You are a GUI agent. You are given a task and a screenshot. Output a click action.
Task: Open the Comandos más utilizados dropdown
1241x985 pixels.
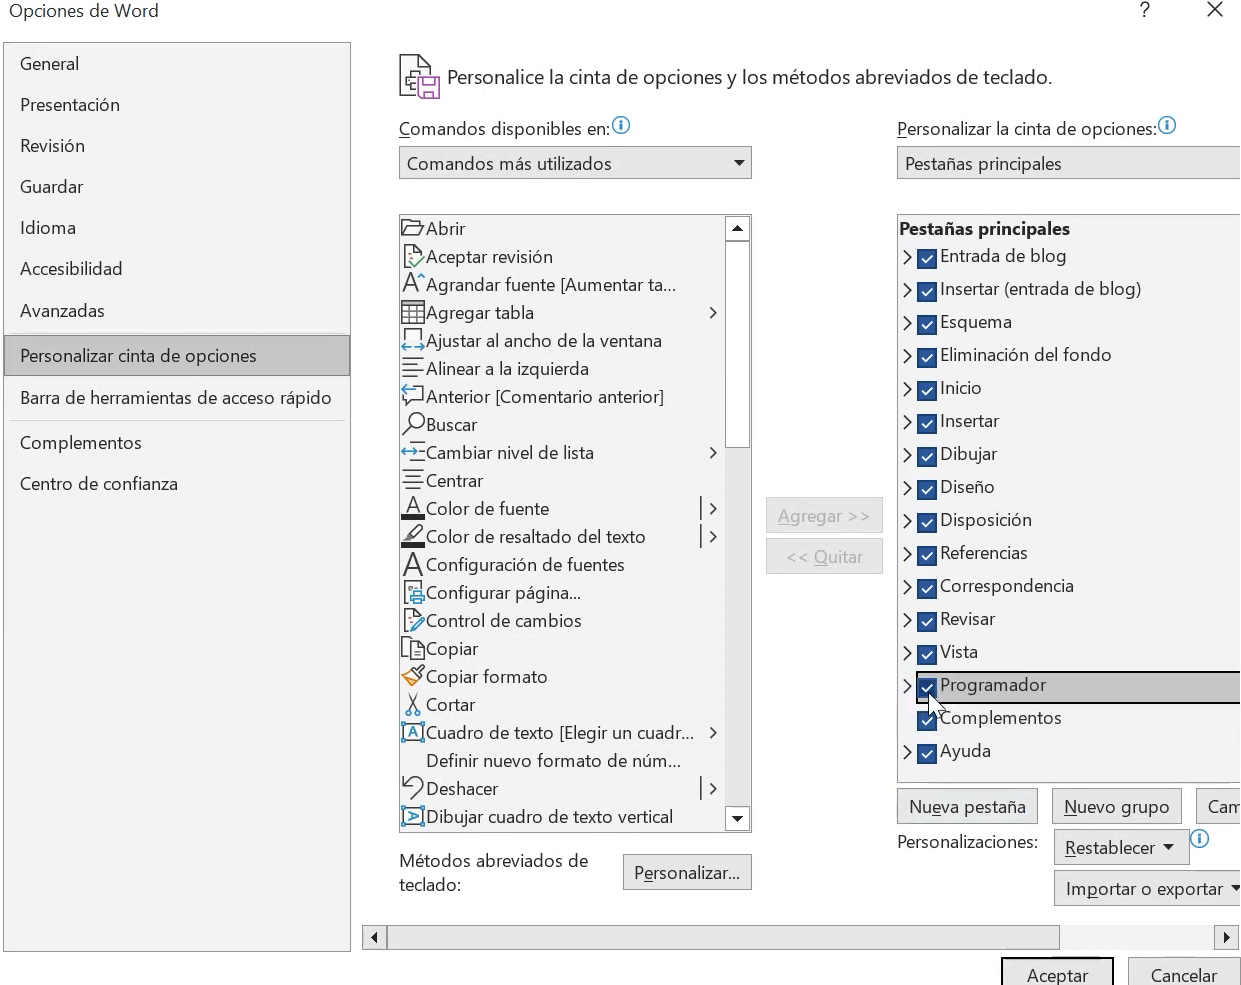575,163
